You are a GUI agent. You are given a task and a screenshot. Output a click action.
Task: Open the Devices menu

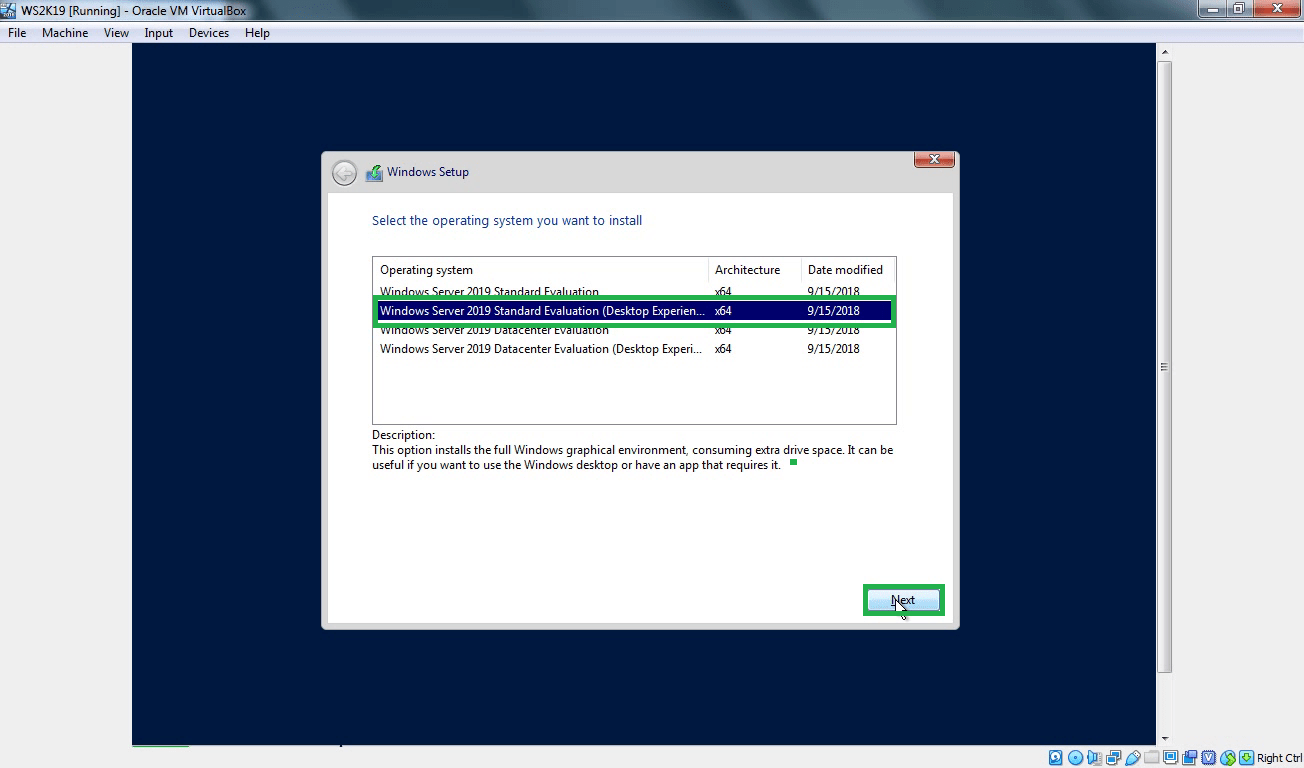coord(209,33)
